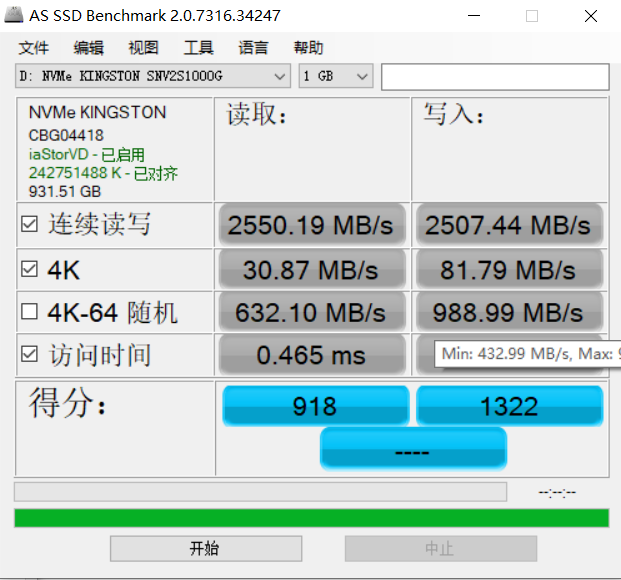
Task: Click the total score box showing ----
Action: 413,449
